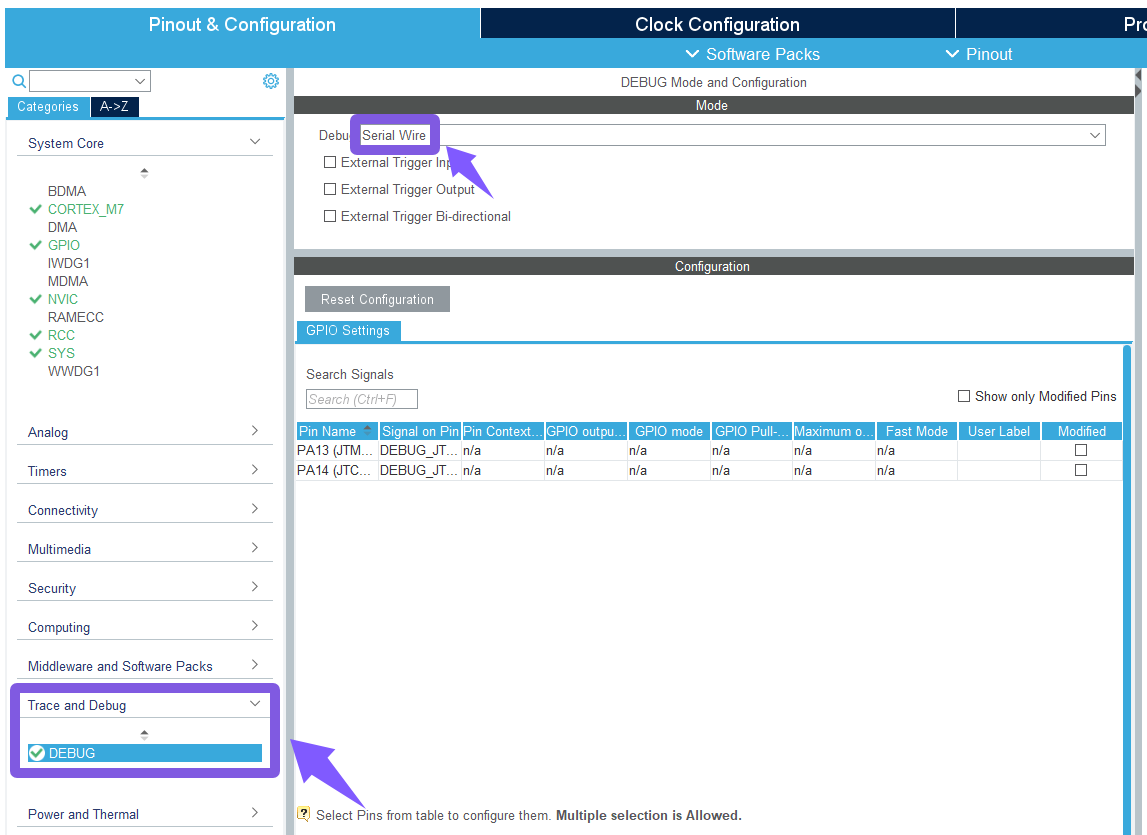Click the Reset Configuration button
This screenshot has width=1147, height=835.
[377, 299]
